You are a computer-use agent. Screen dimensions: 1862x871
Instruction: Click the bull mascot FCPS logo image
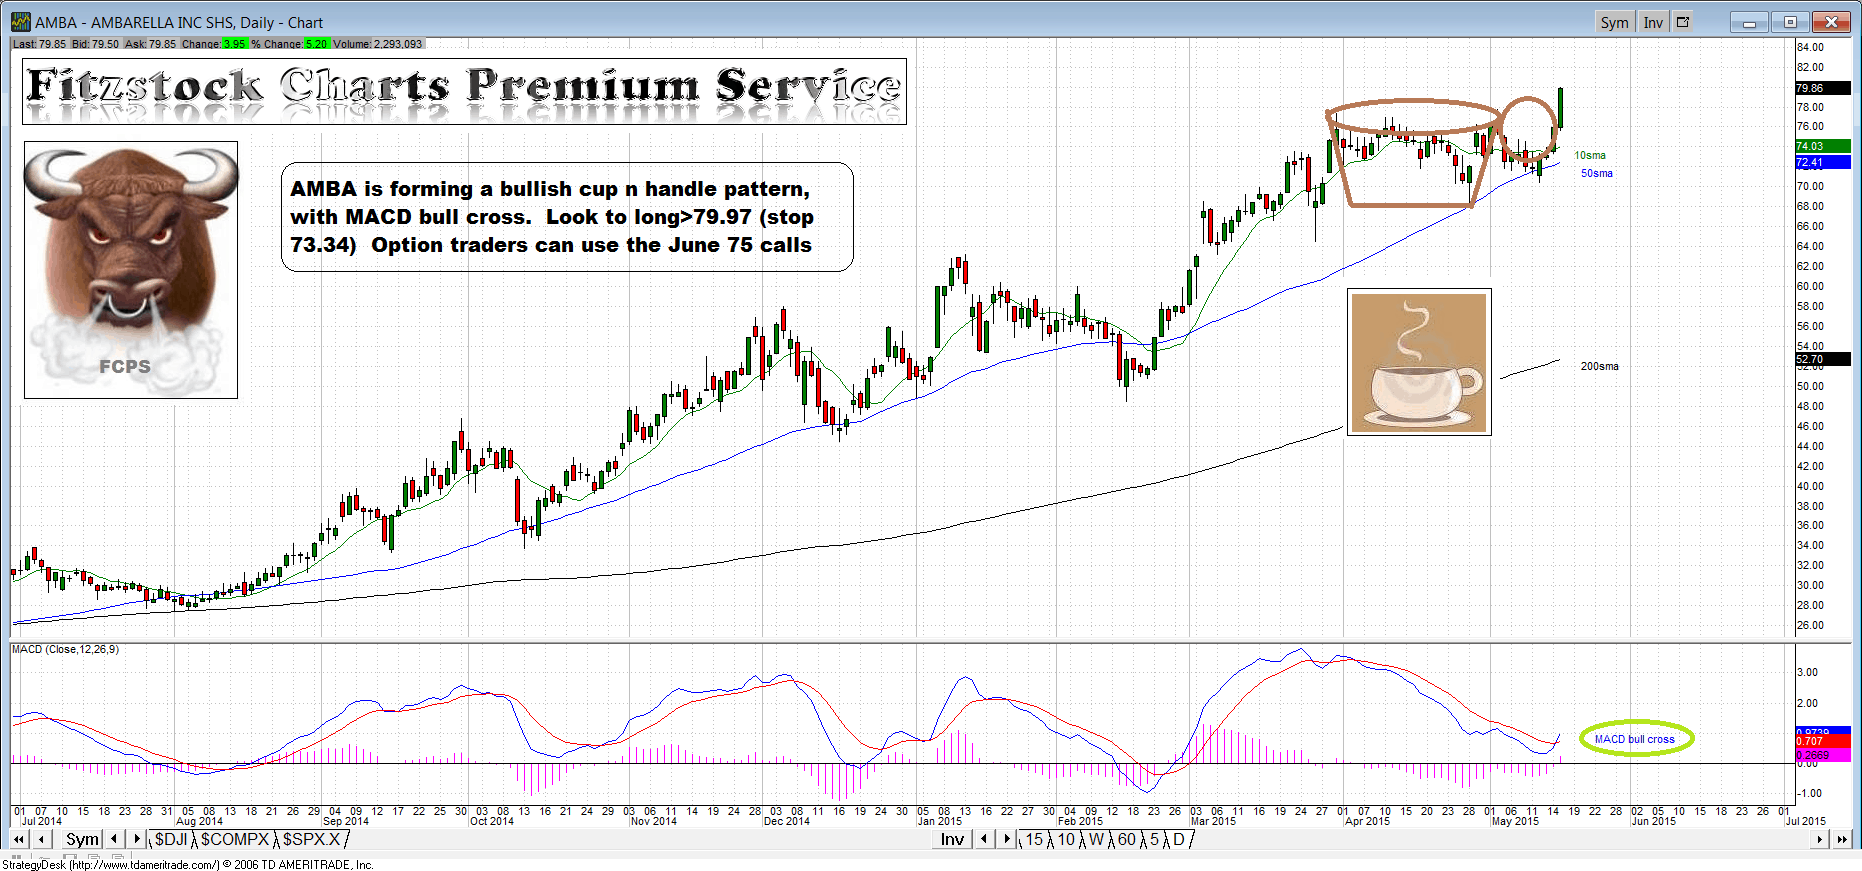coord(131,270)
